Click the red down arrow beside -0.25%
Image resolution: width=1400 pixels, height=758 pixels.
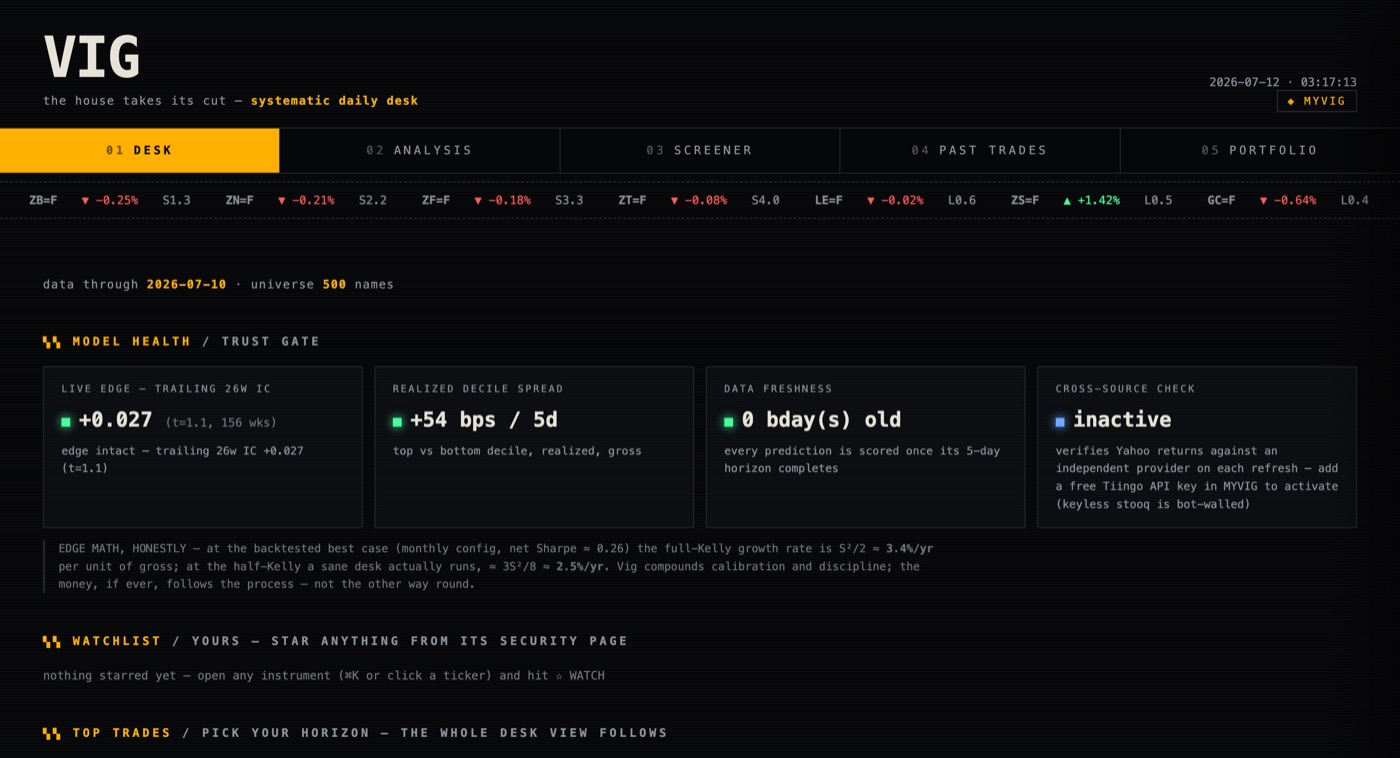[85, 201]
